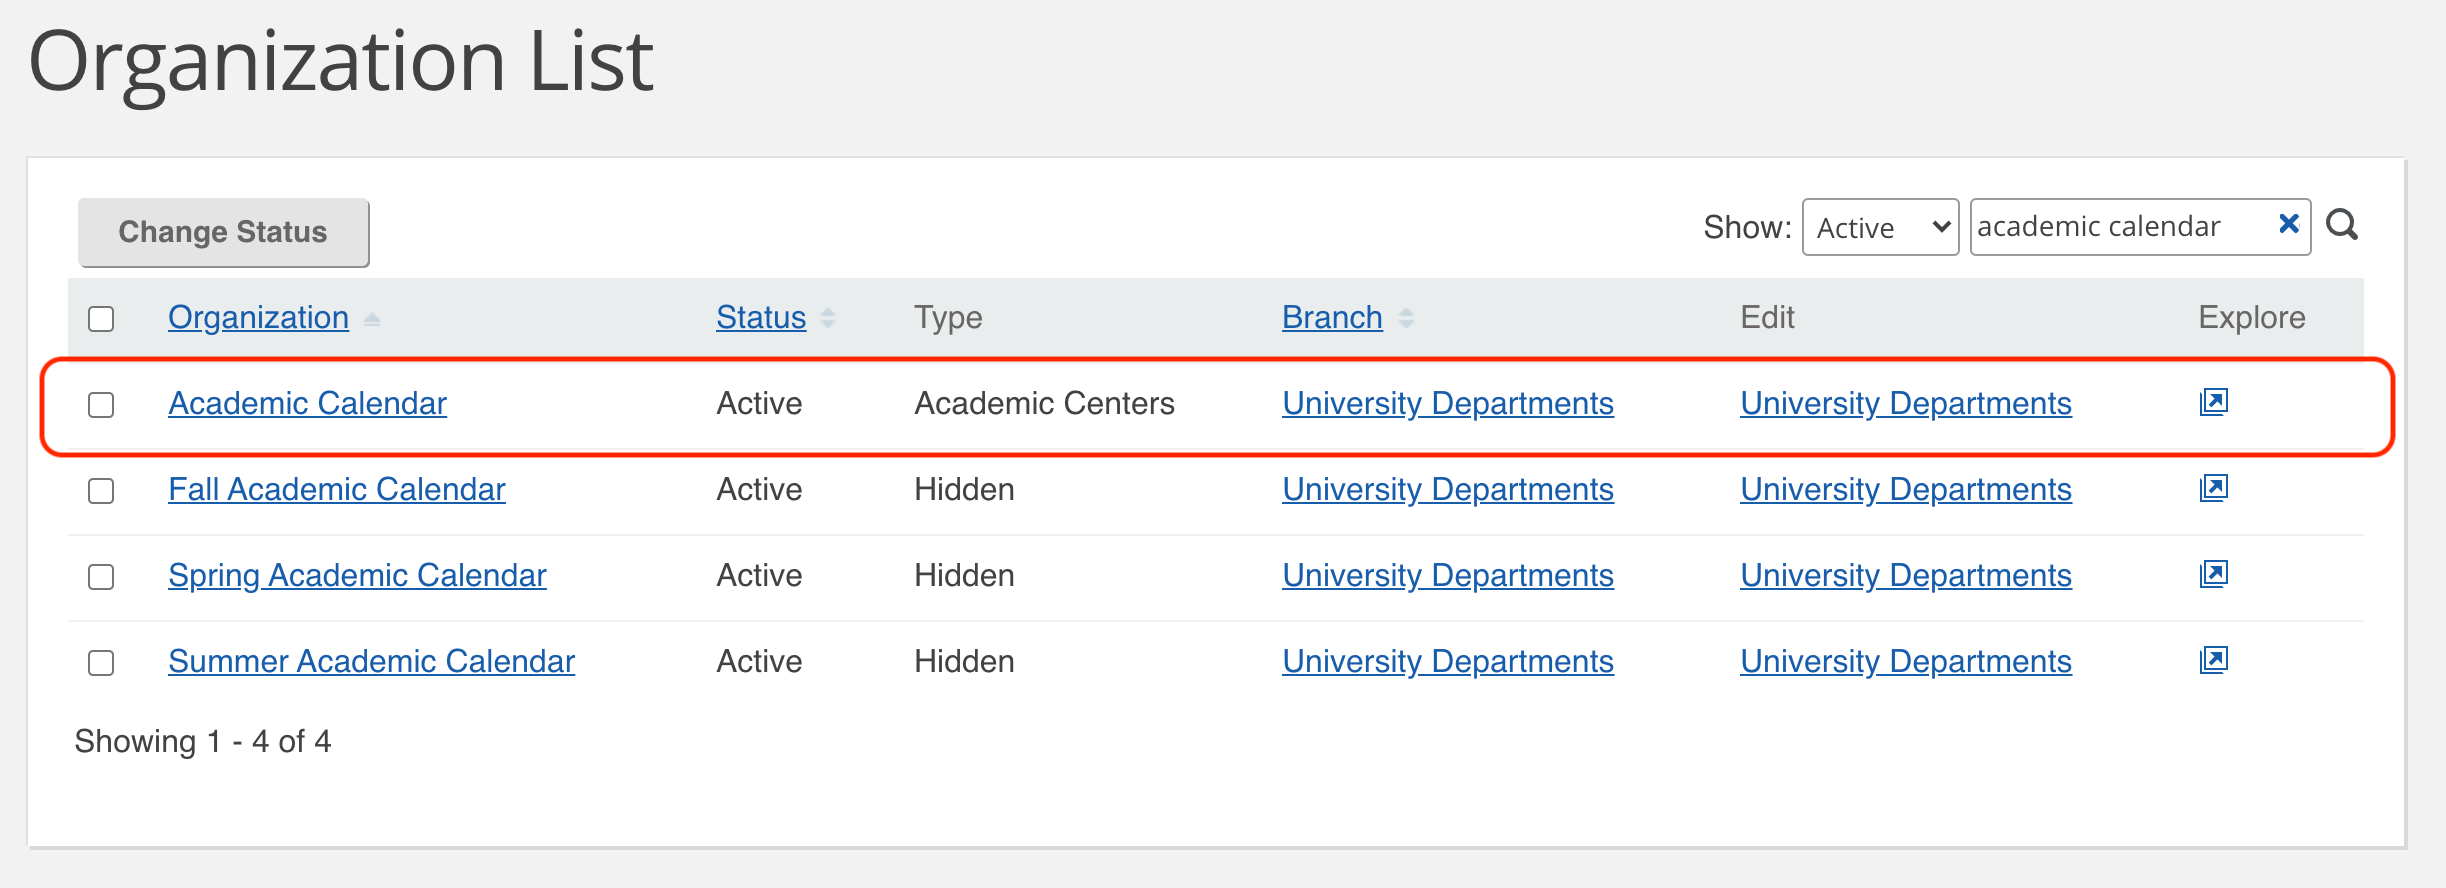Click Active status in Fall Academic Calendar row
2446x888 pixels.
pos(759,489)
